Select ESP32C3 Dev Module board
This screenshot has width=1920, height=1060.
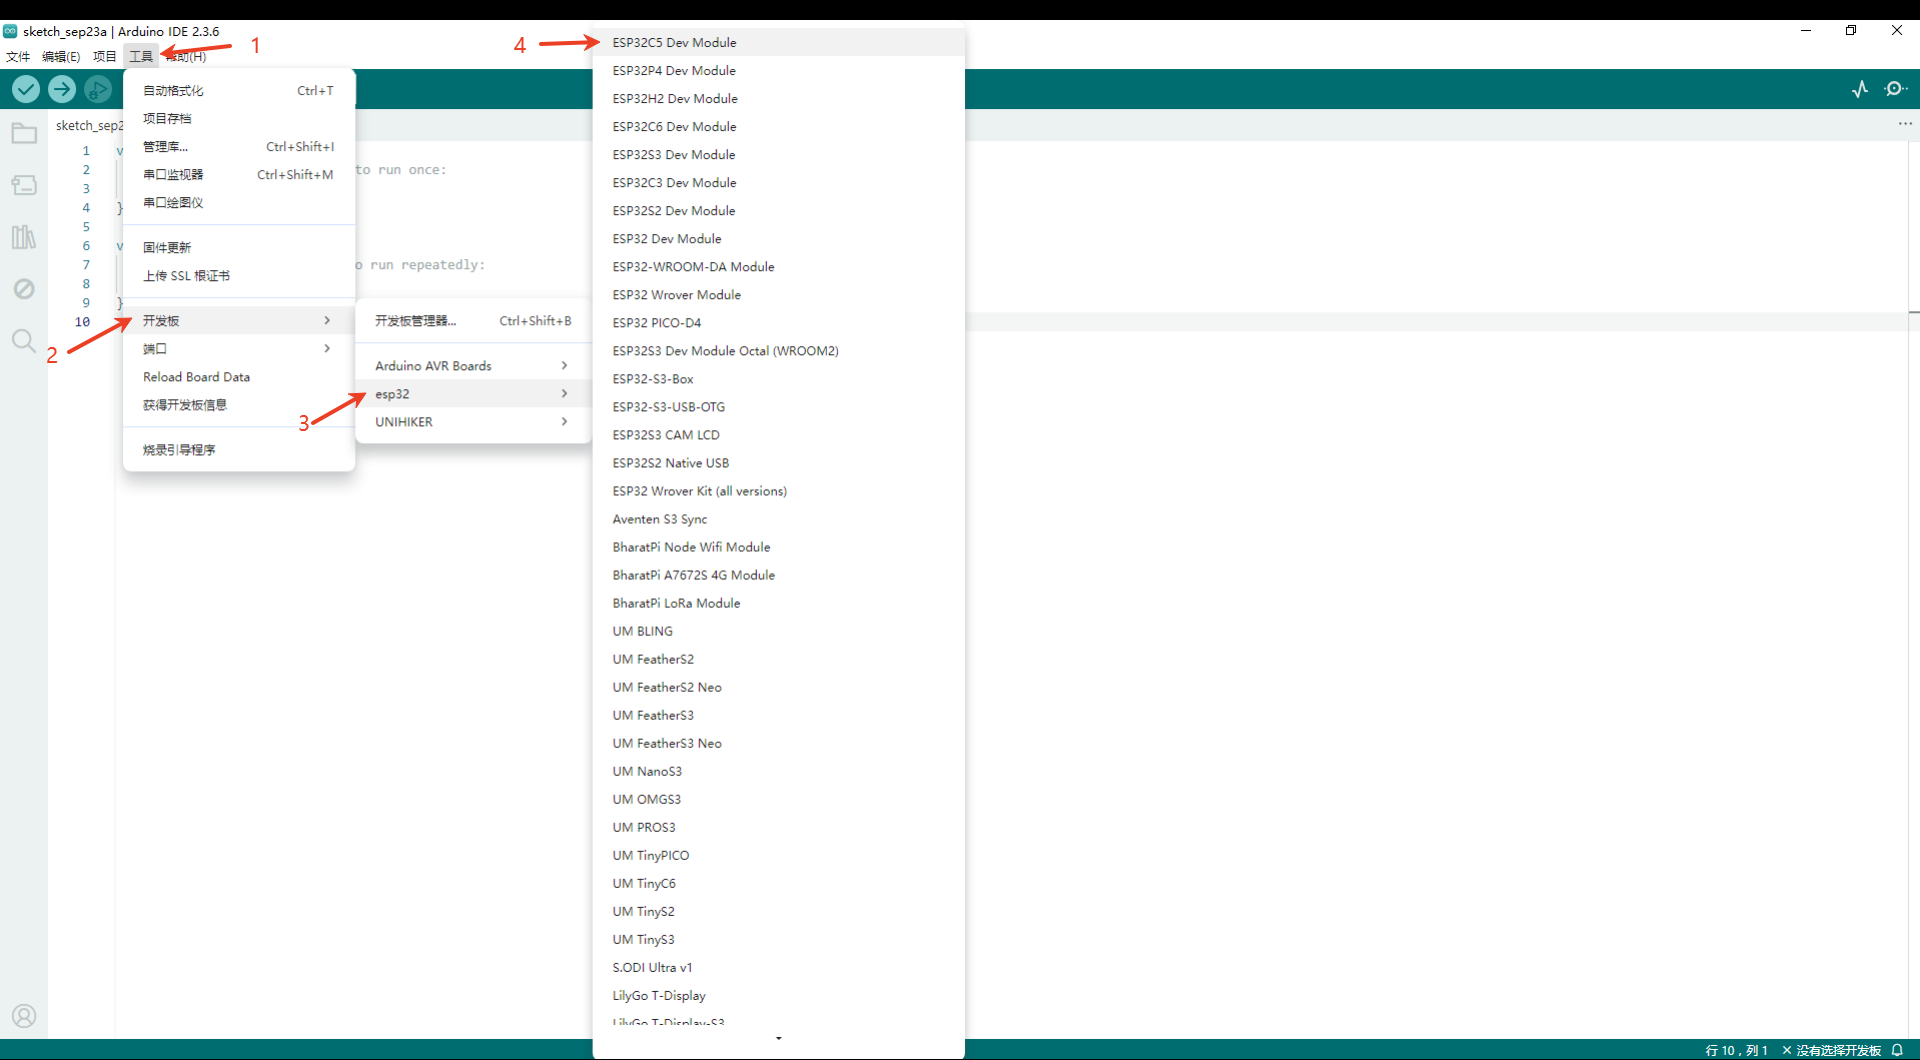779,182
